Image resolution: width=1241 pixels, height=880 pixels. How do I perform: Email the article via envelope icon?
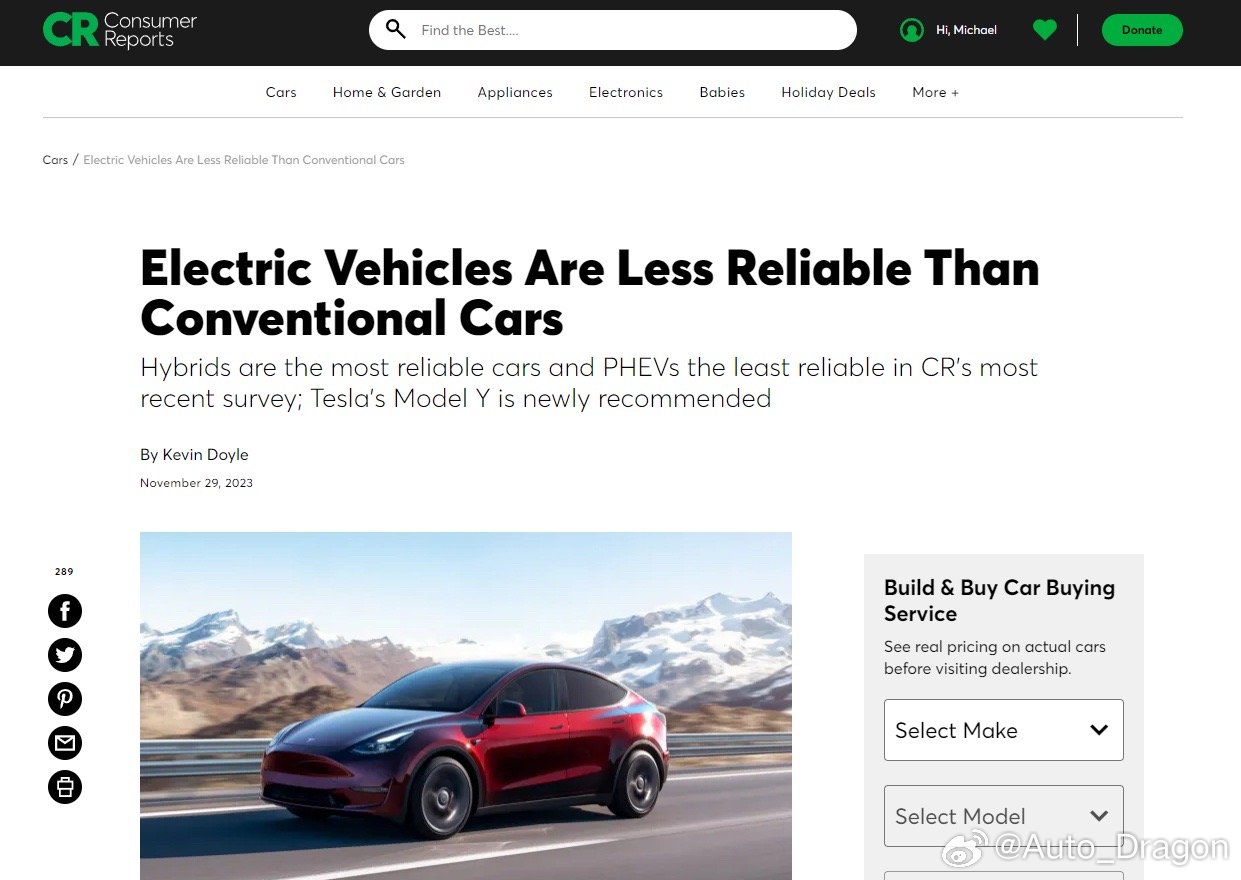[x=65, y=743]
